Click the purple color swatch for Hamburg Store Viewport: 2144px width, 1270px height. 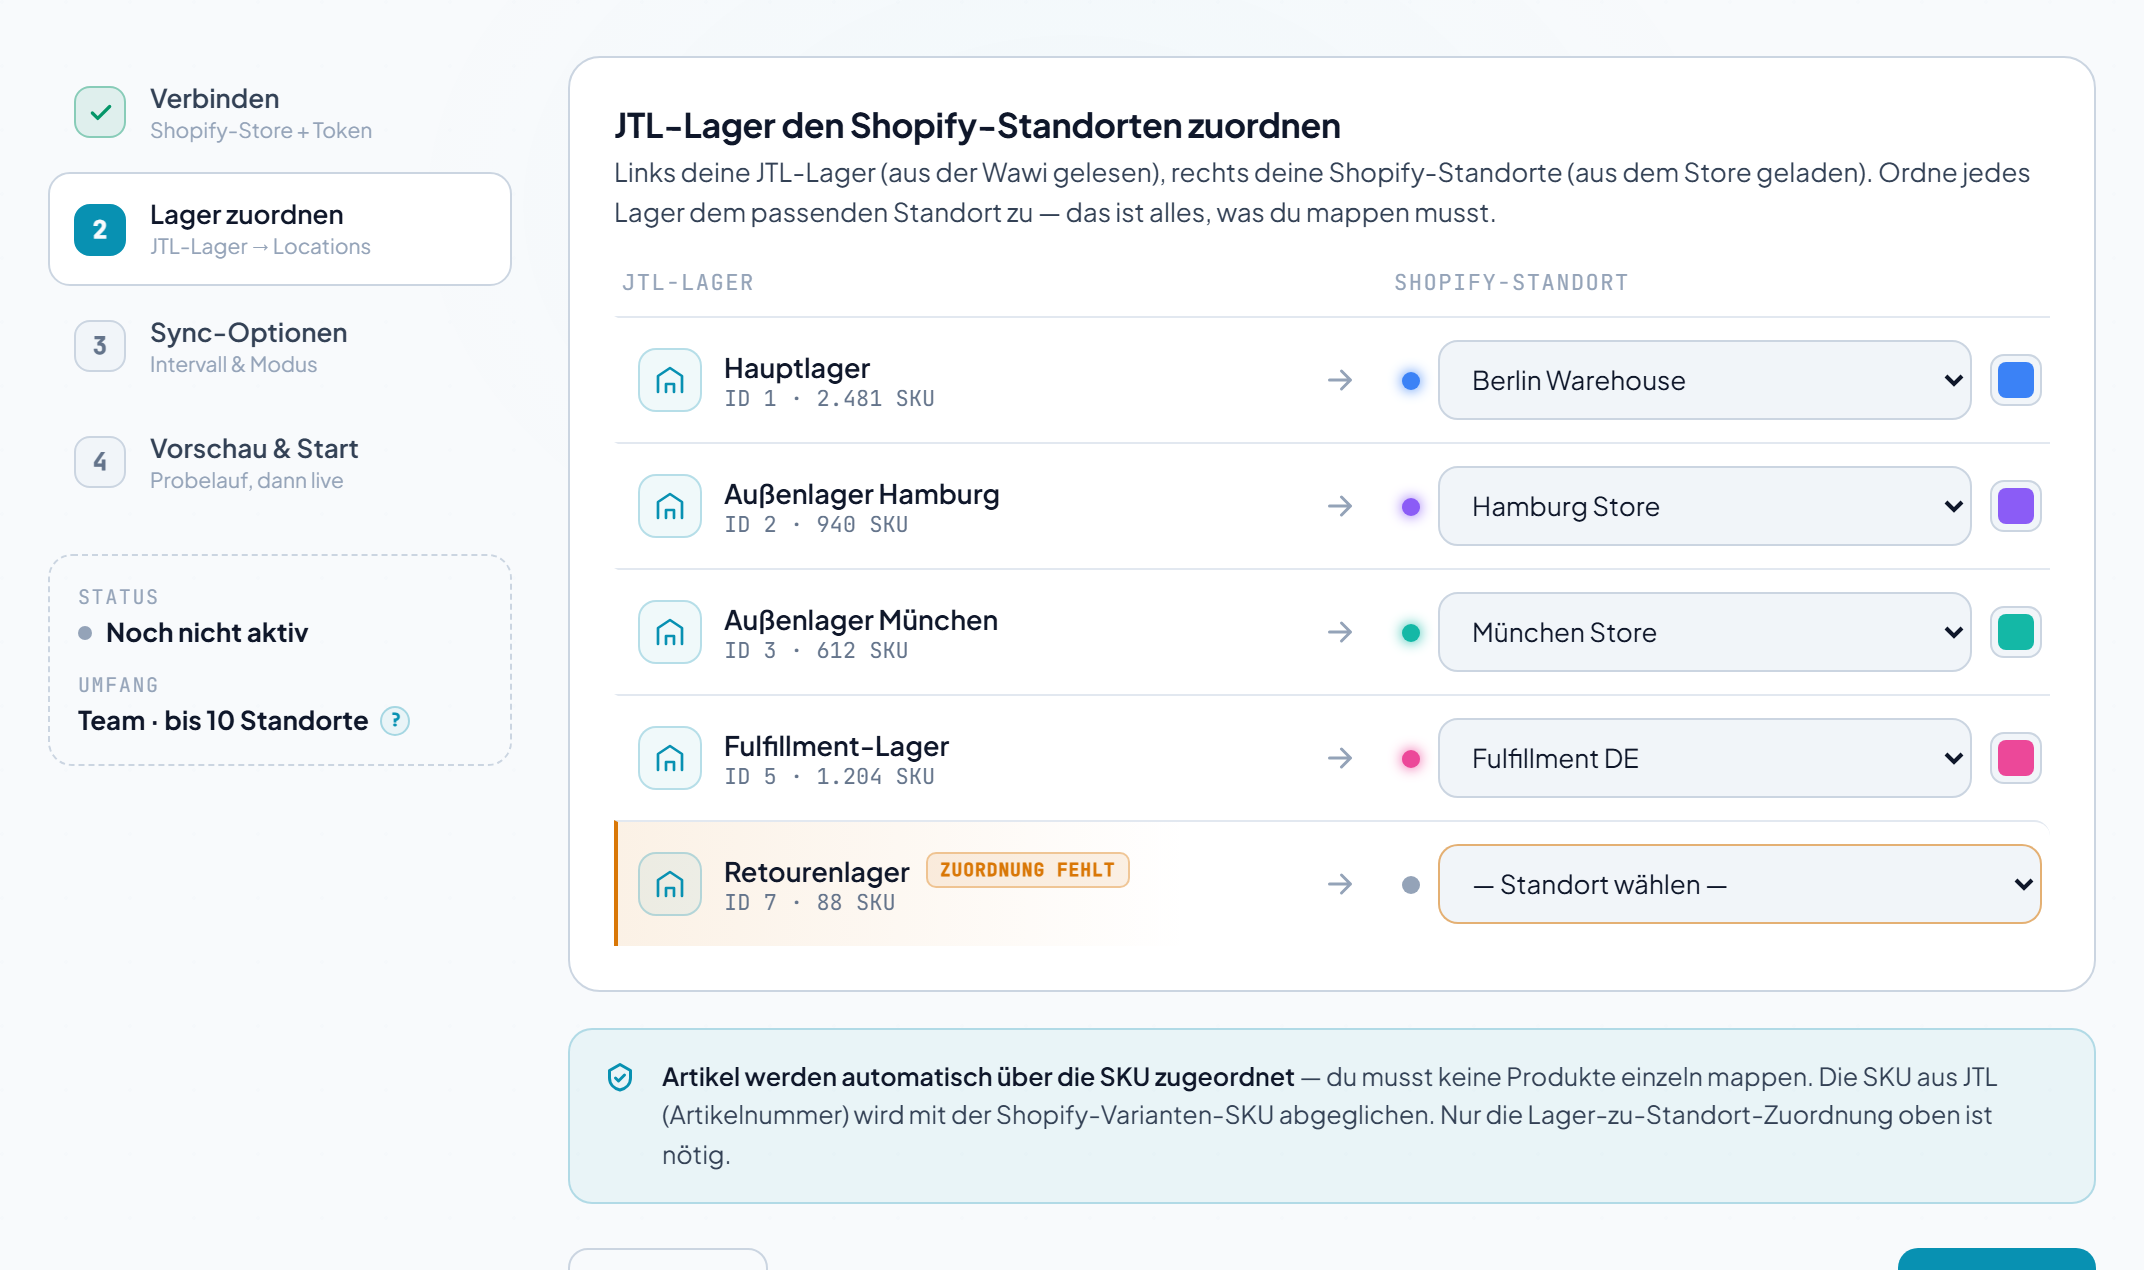click(x=2016, y=506)
